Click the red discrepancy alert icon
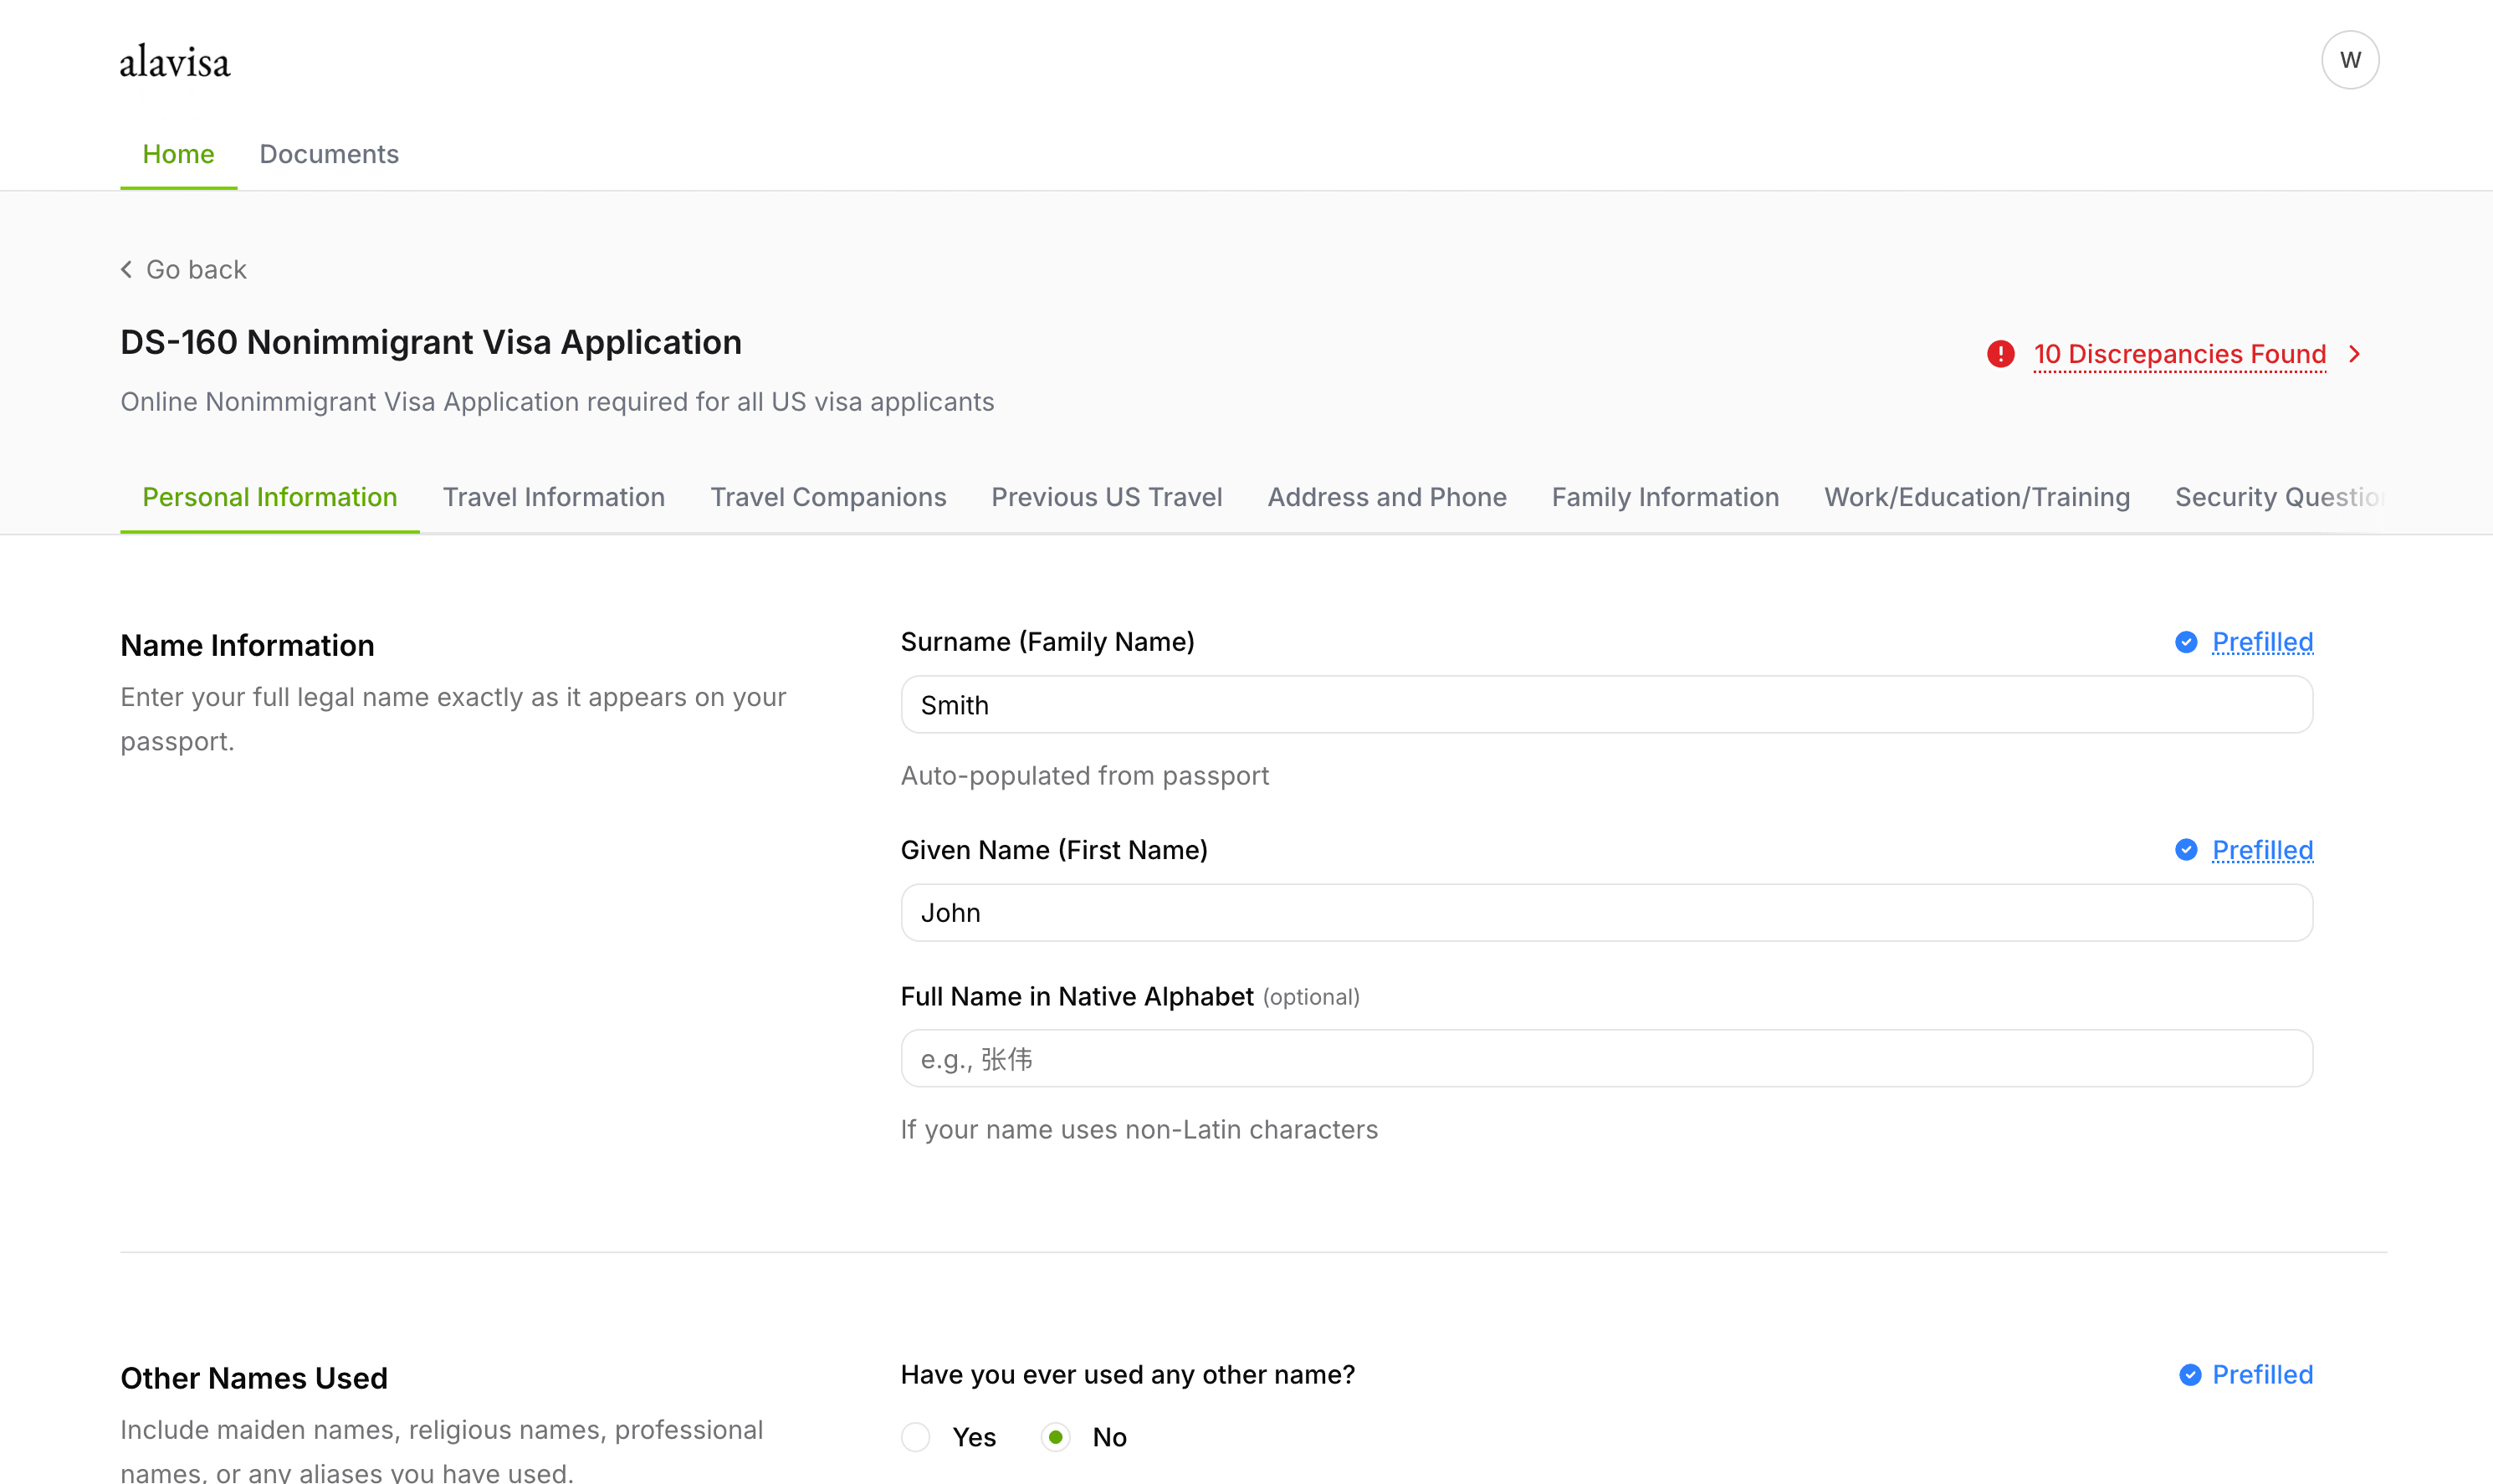Image resolution: width=2493 pixels, height=1484 pixels. coord(2000,354)
